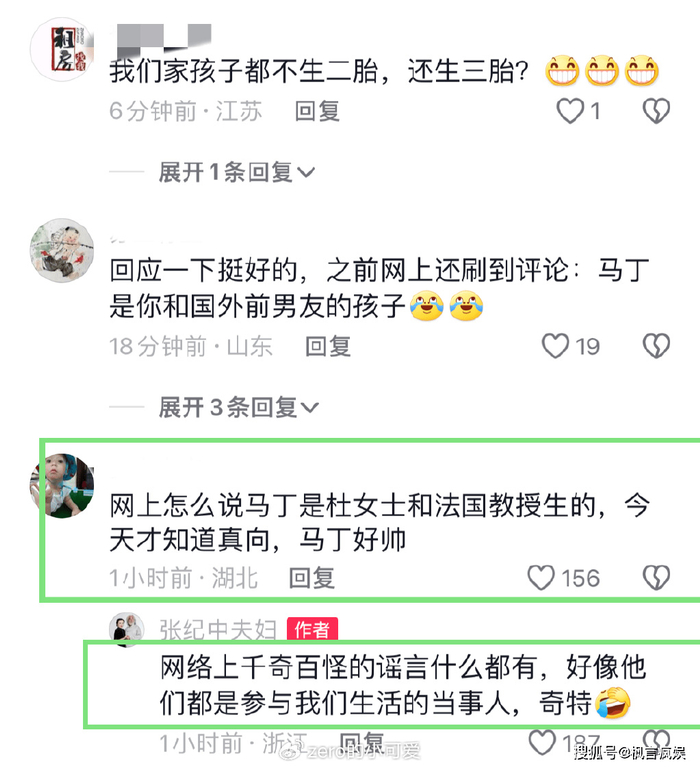Open the baby photo avatar profile
The image size is (700, 767).
click(x=62, y=485)
